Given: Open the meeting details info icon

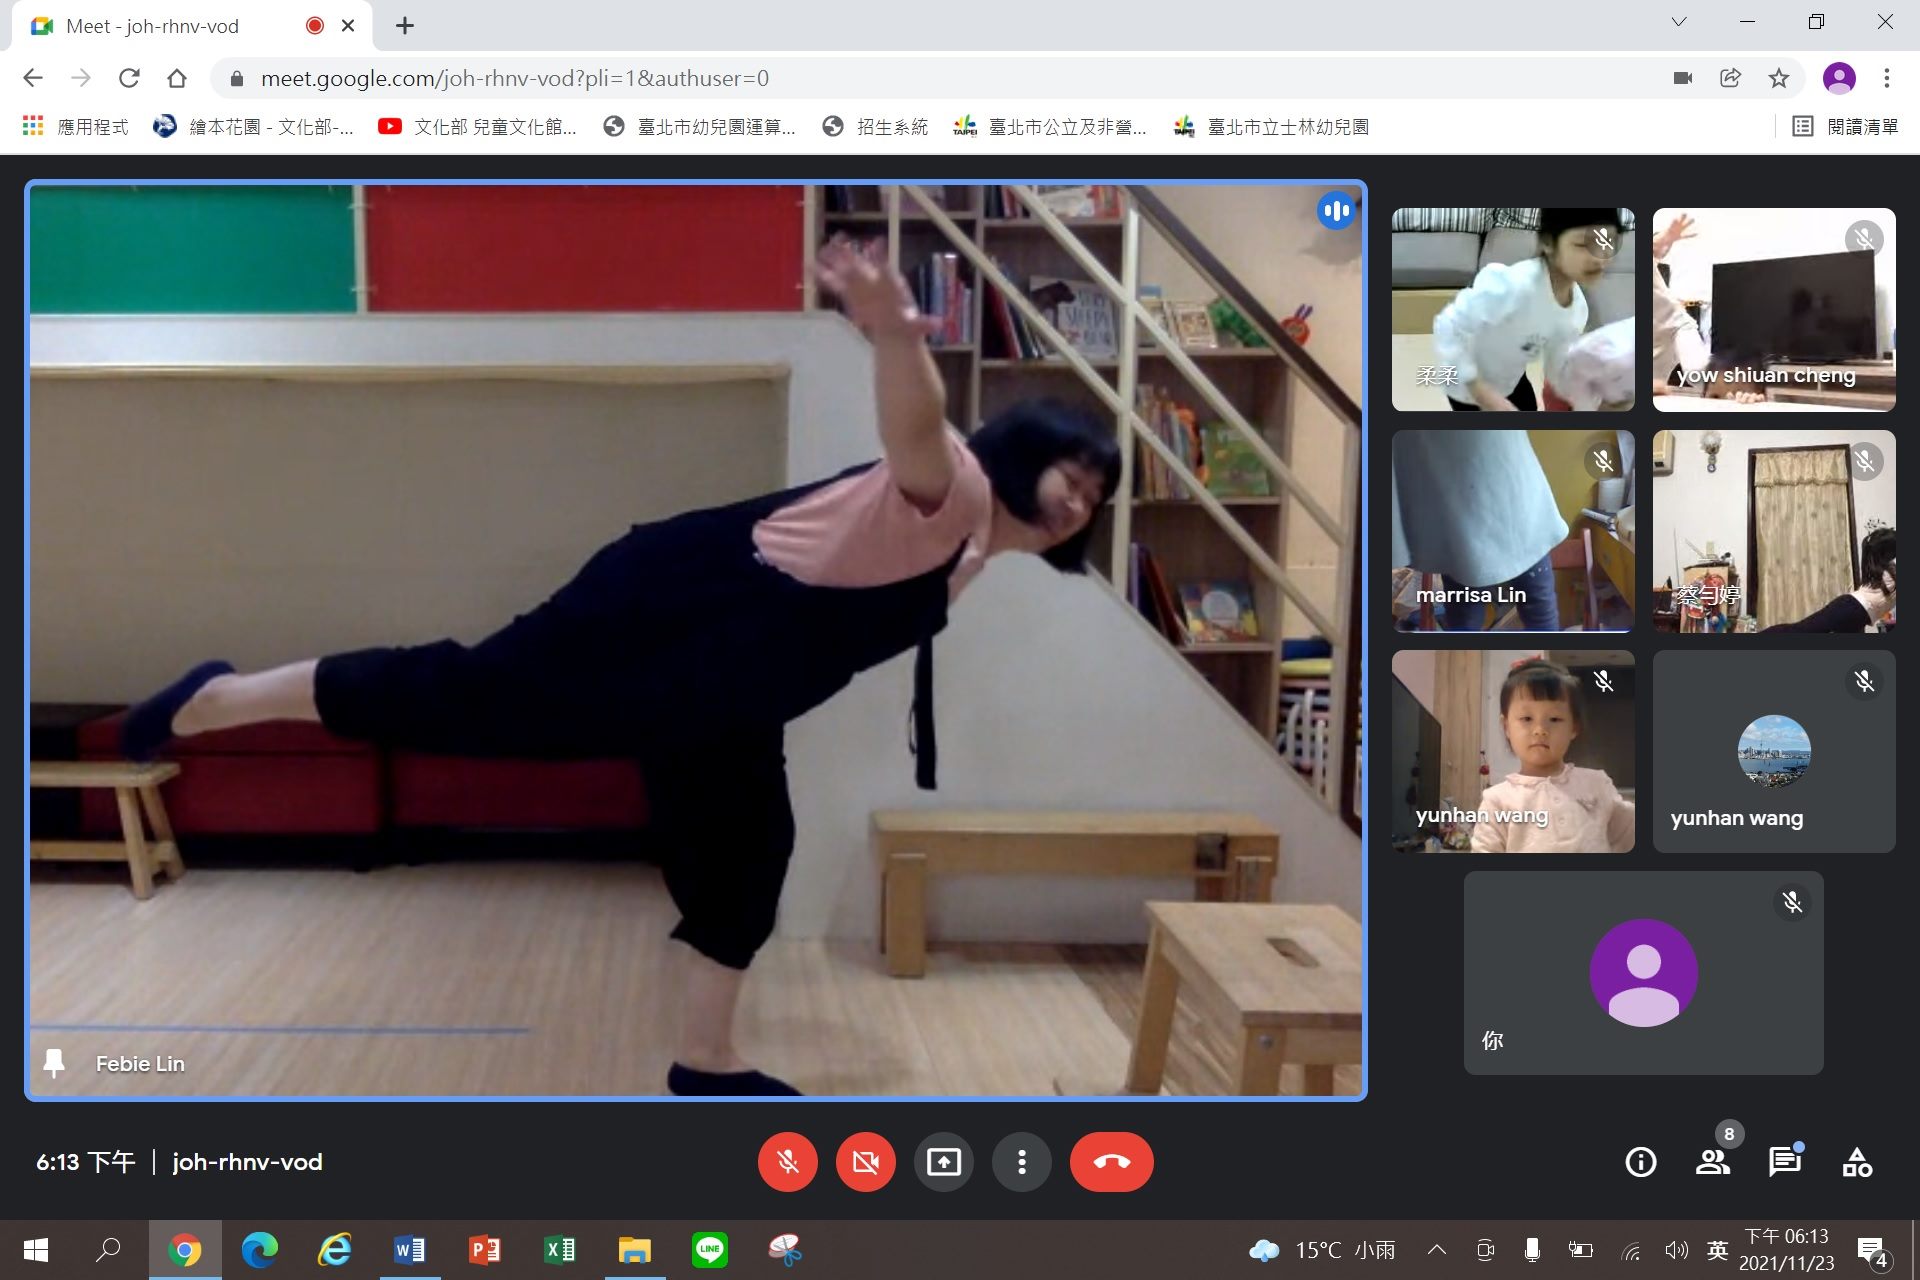Looking at the screenshot, I should tap(1640, 1162).
